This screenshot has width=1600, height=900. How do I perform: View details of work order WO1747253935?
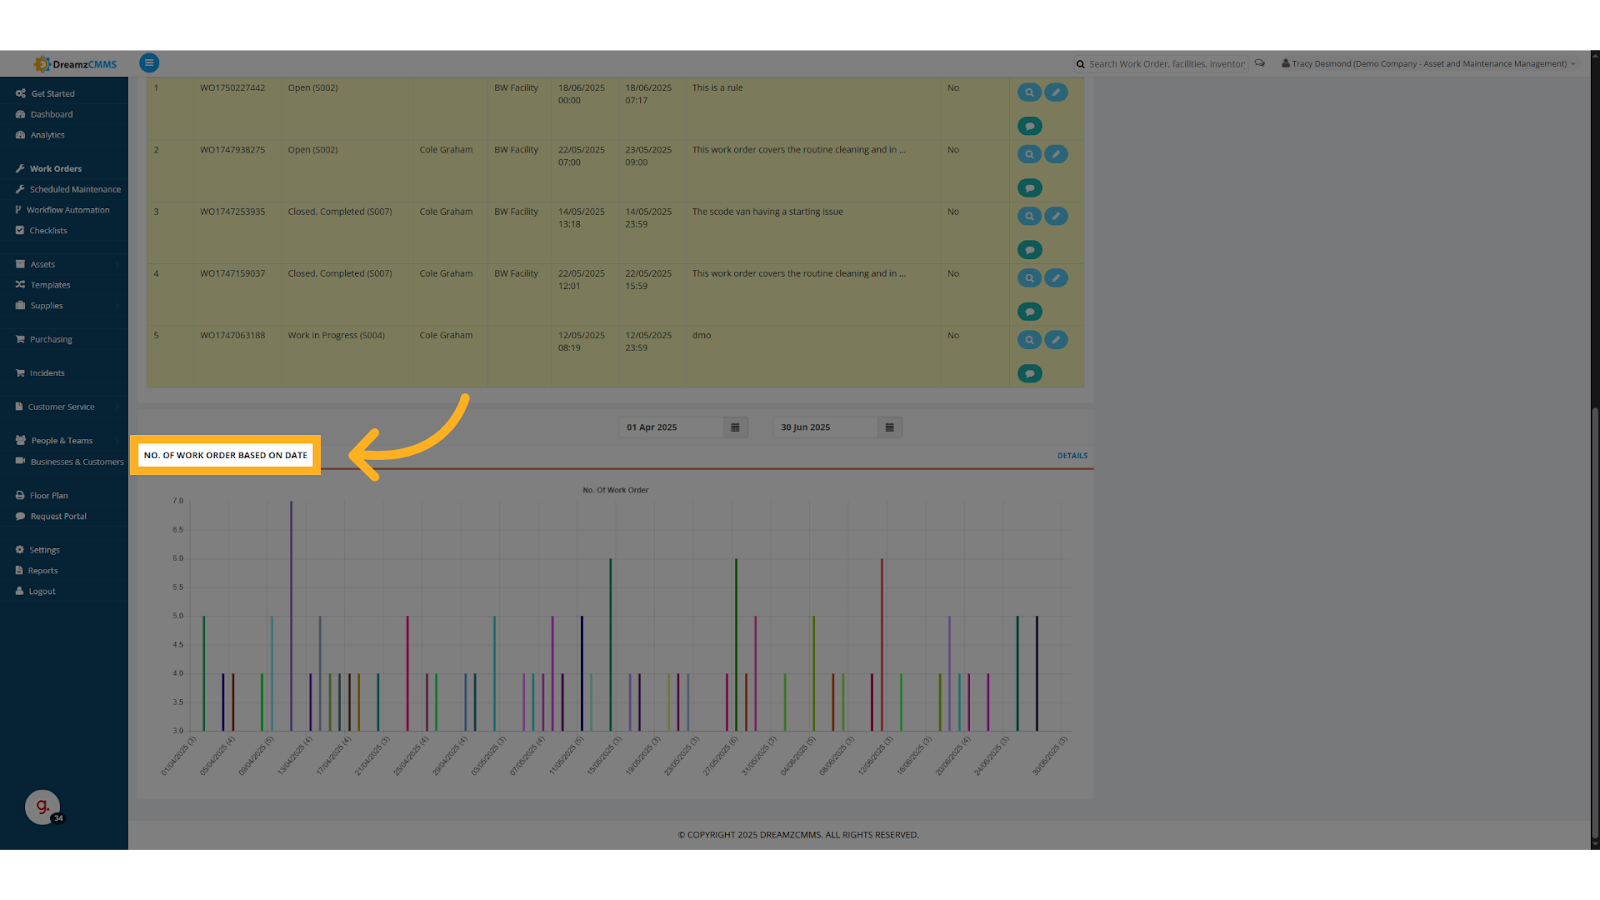[1029, 216]
